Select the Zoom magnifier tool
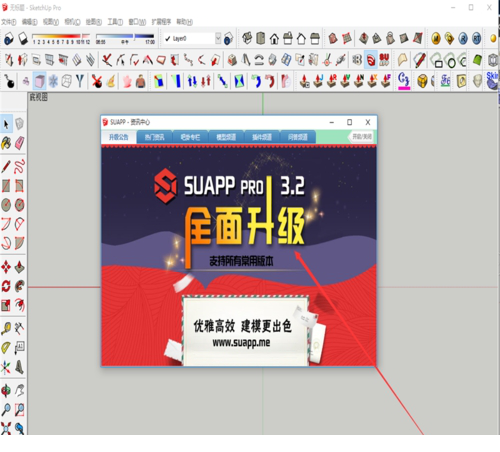The width and height of the screenshot is (500, 452). (x=6, y=409)
